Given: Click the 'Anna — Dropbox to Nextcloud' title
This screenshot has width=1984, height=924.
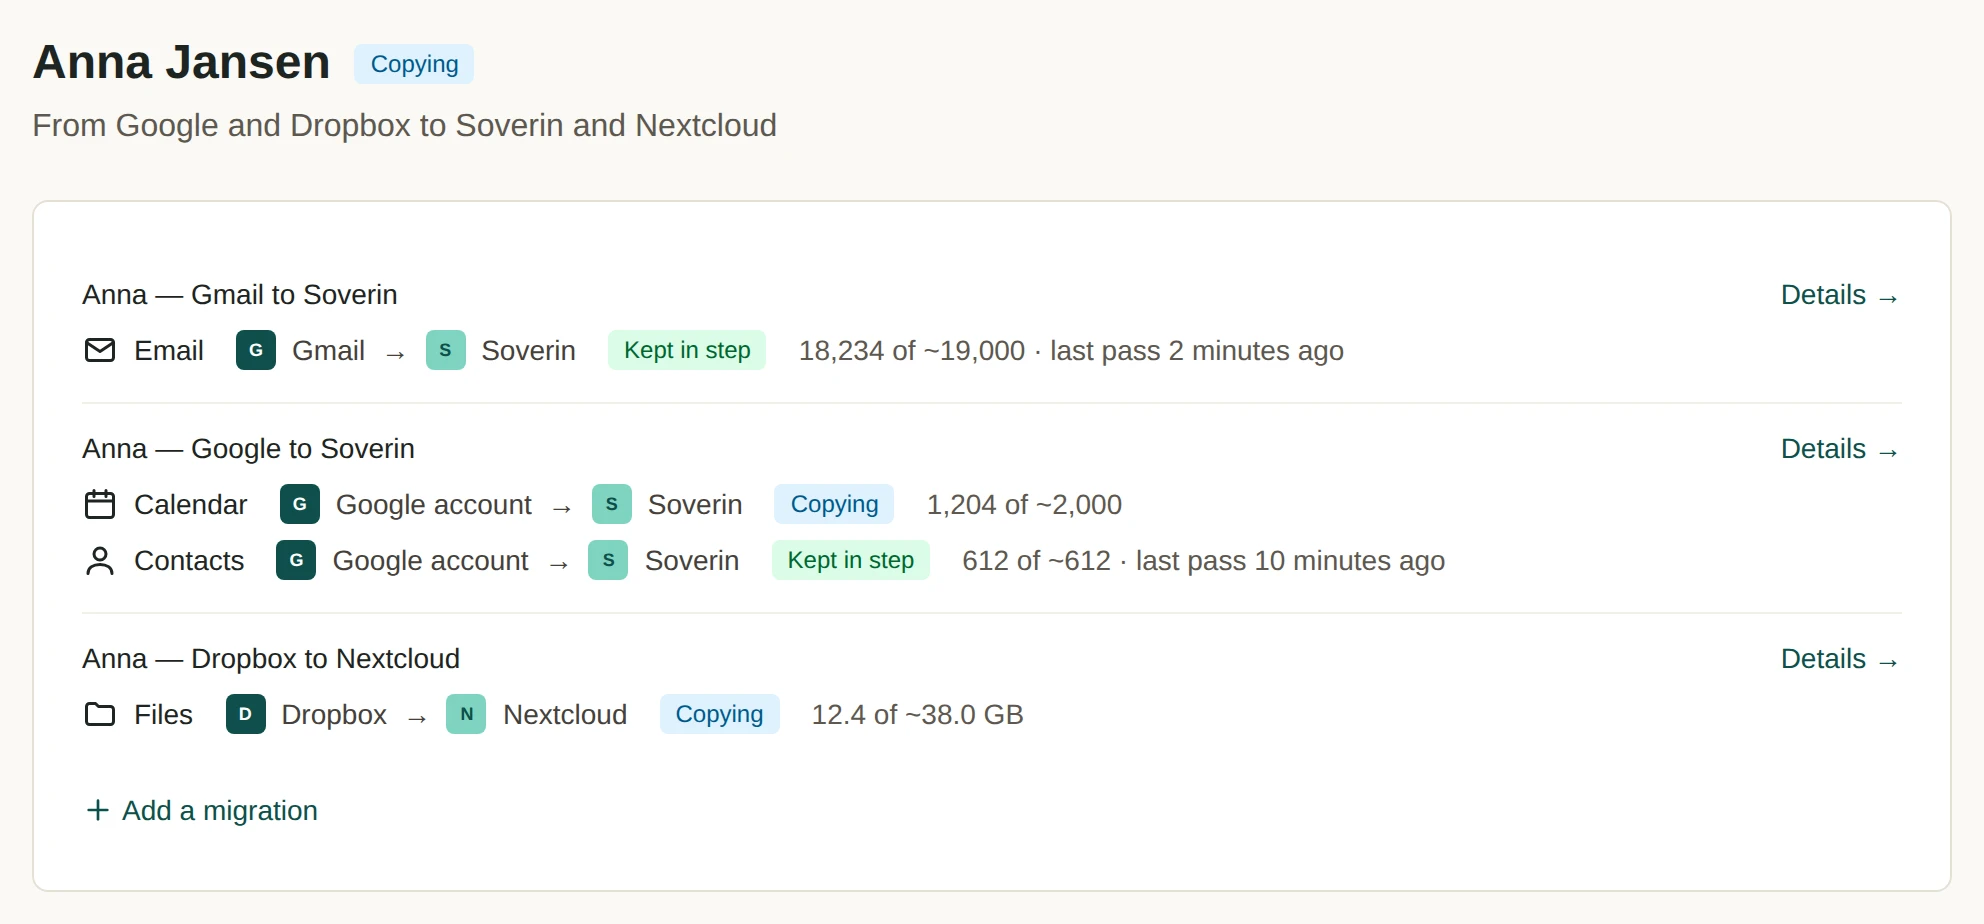Looking at the screenshot, I should (x=271, y=659).
